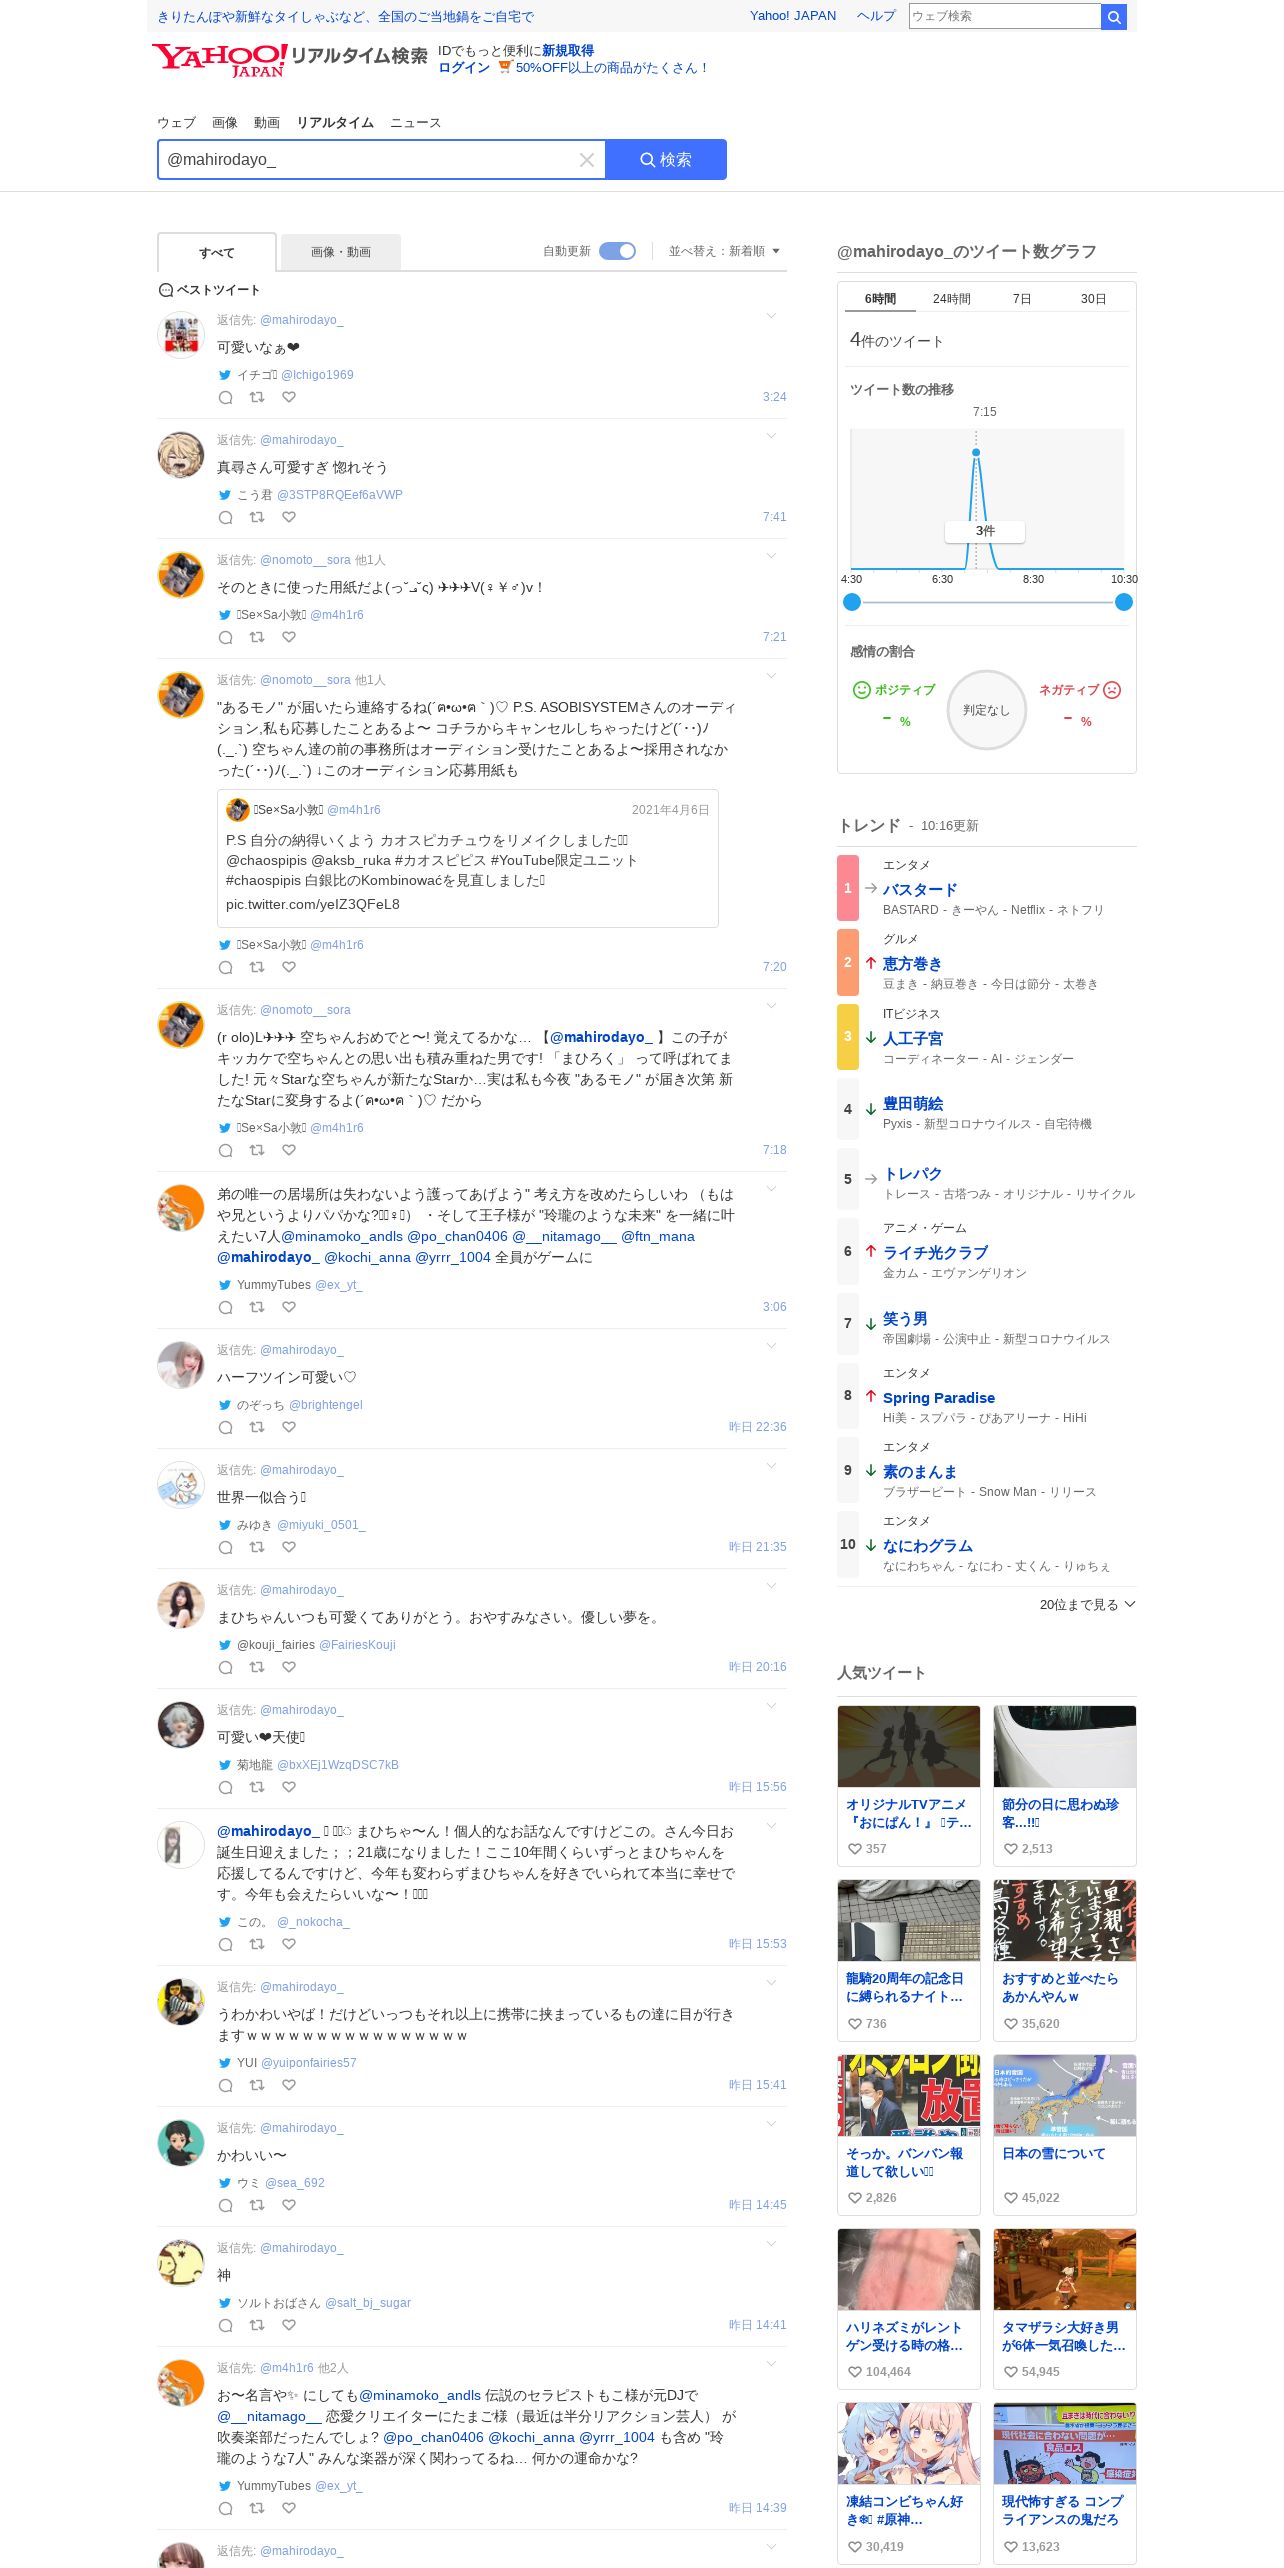Expand options chevron on 可愛いなぁ tweet
1284x2568 pixels.
(x=771, y=316)
